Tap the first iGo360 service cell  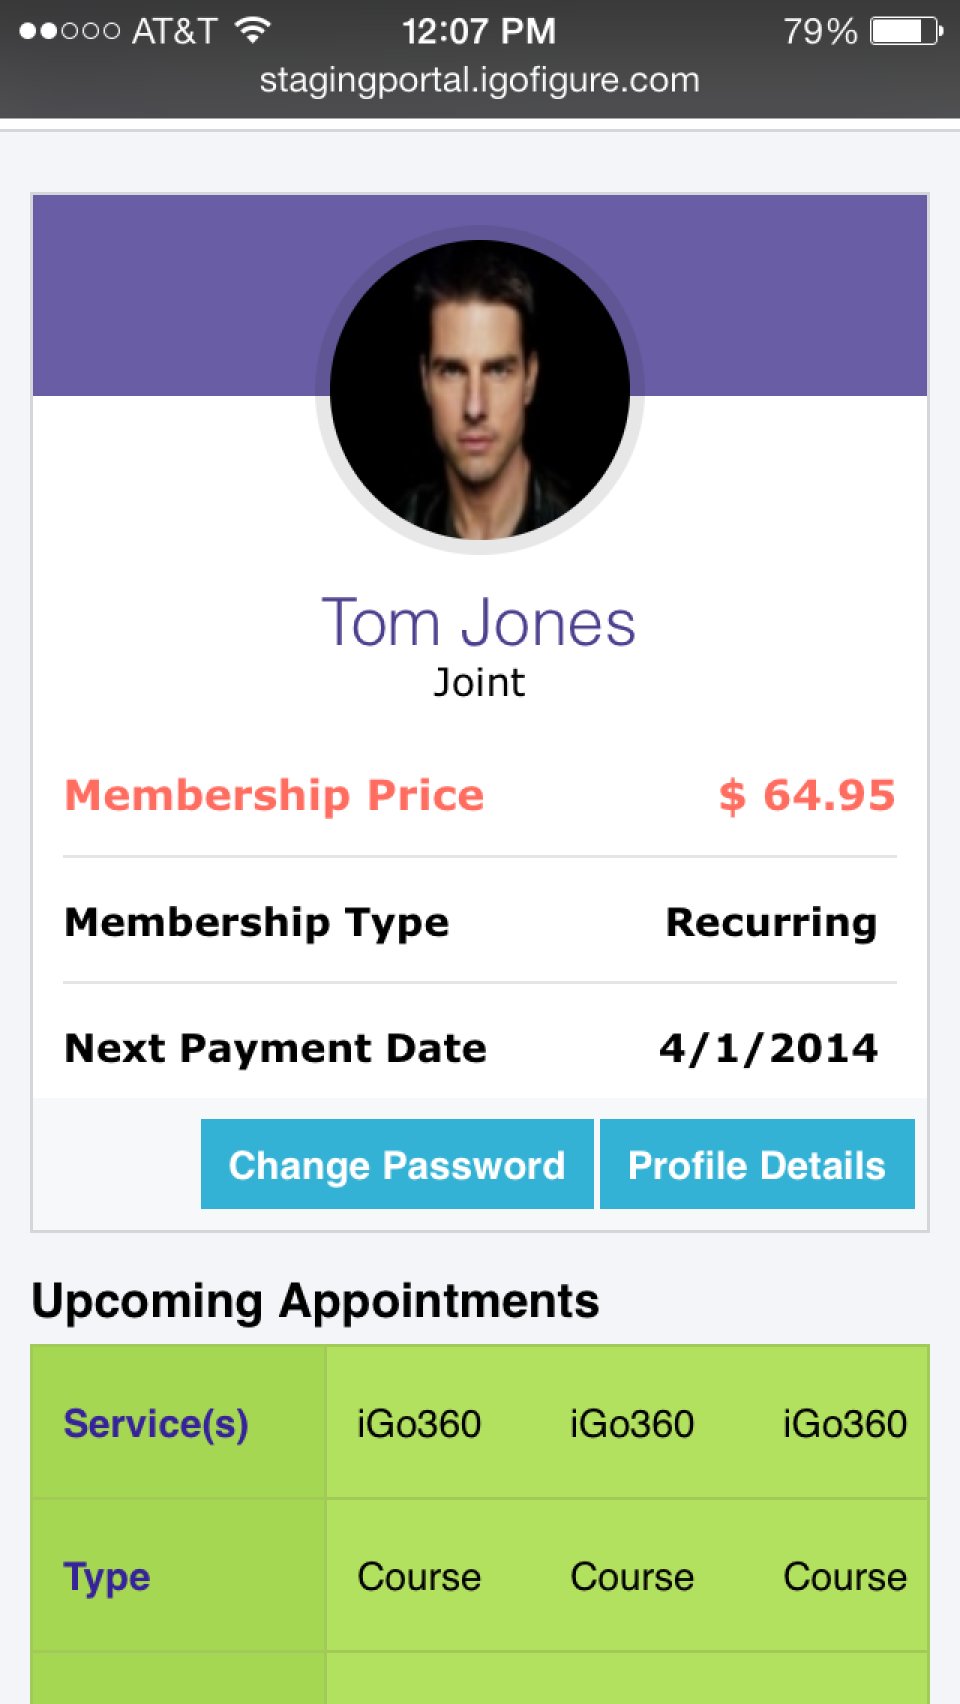[x=419, y=1424]
